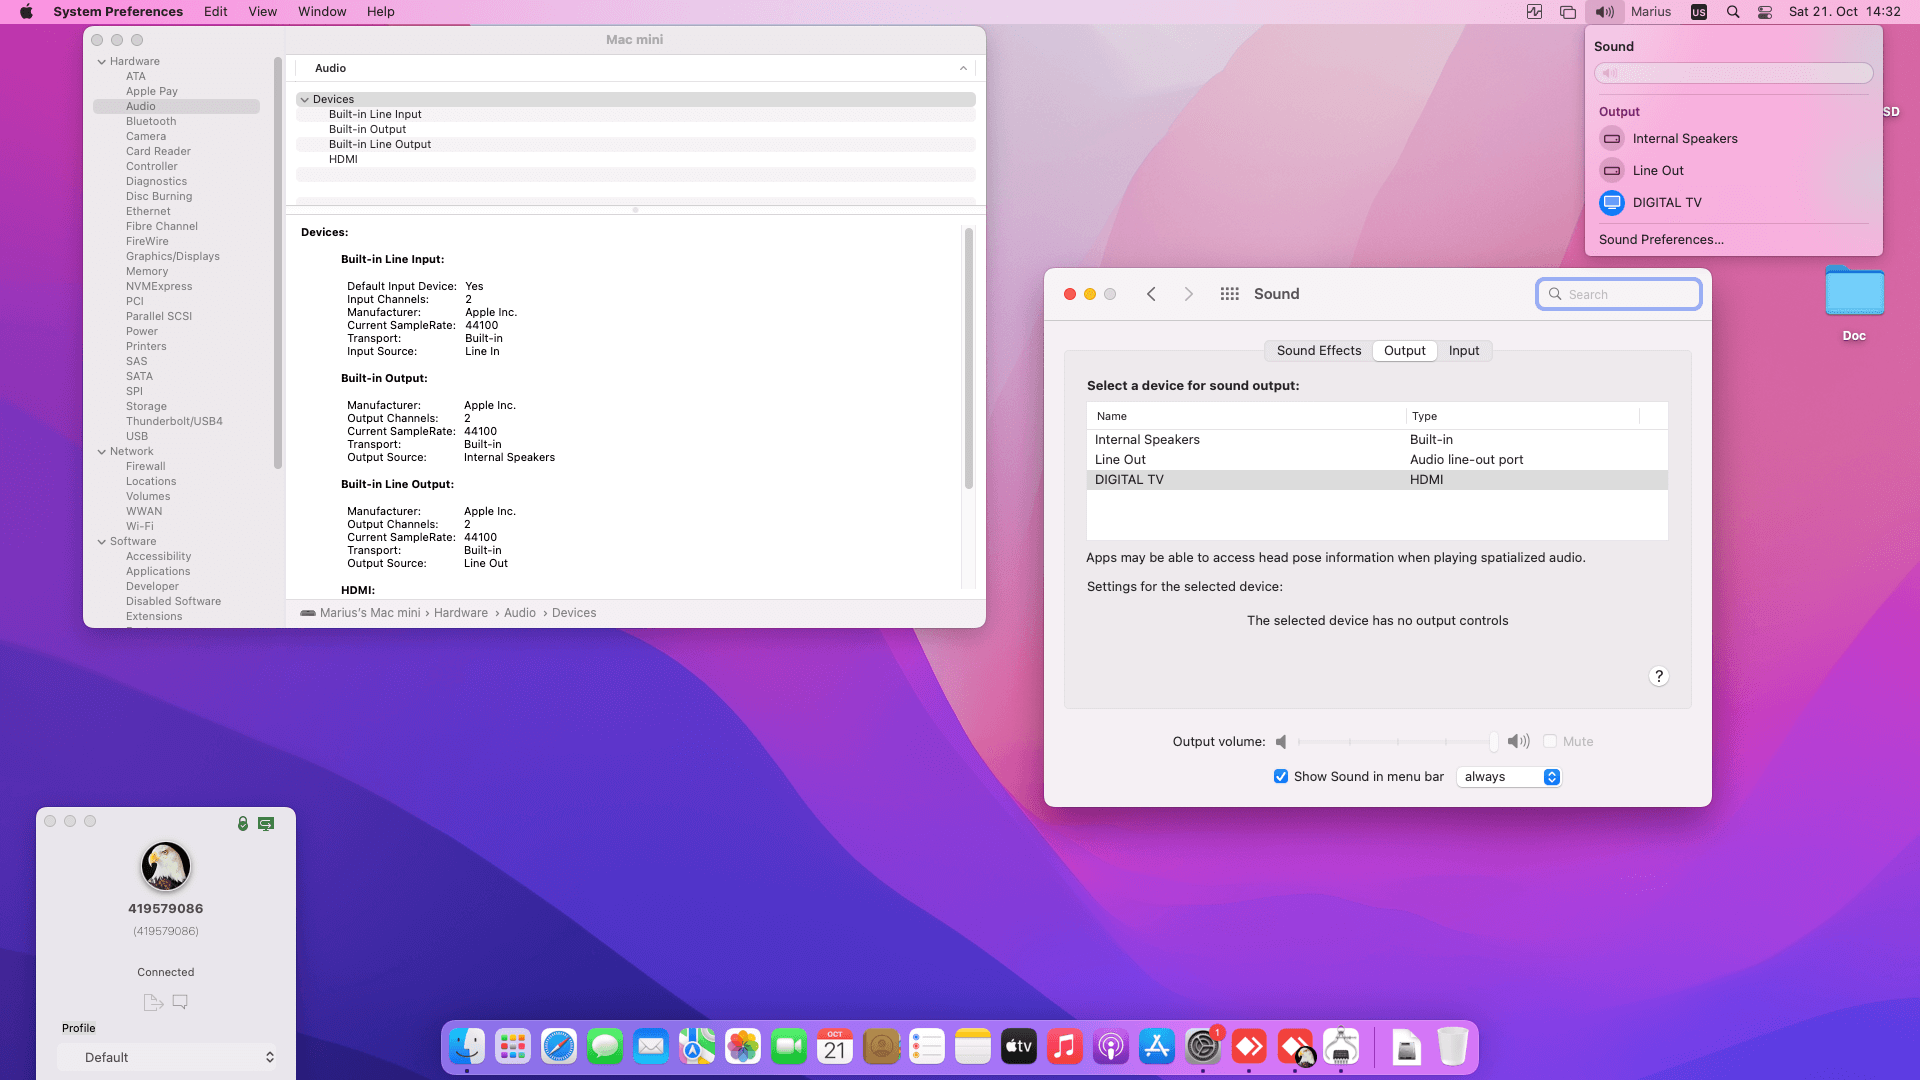Click the help question mark button
Image resolution: width=1920 pixels, height=1080 pixels.
[1658, 676]
